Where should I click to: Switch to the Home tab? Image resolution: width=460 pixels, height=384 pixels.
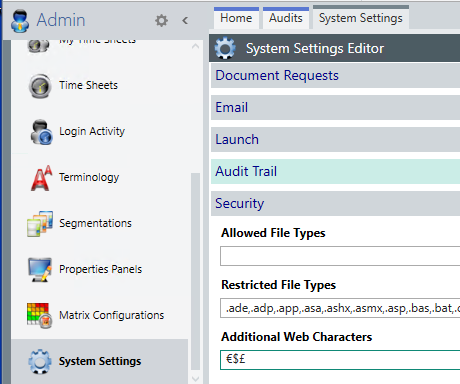236,18
